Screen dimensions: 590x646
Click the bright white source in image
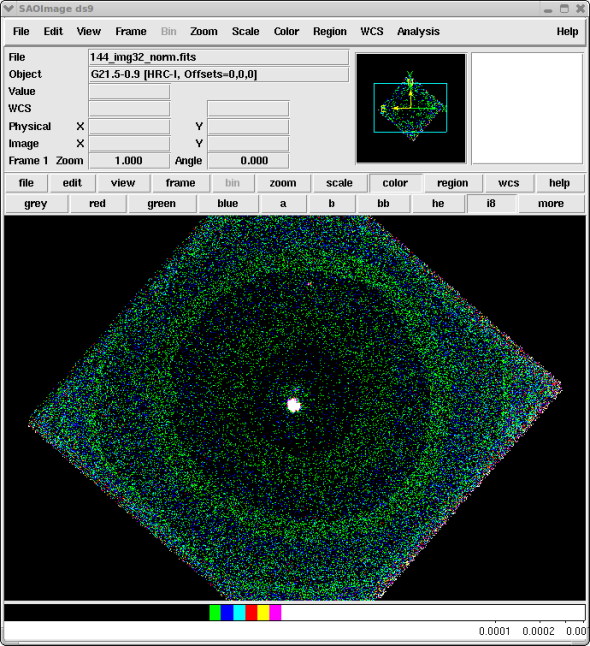(294, 405)
